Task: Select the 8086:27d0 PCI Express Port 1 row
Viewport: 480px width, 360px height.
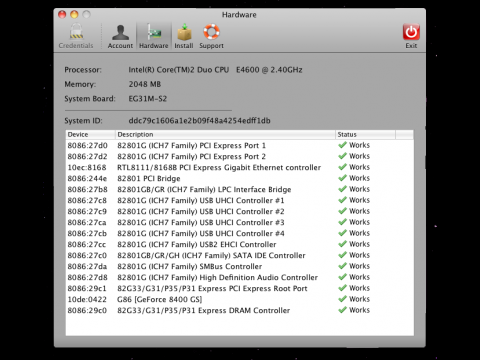Action: coord(240,145)
